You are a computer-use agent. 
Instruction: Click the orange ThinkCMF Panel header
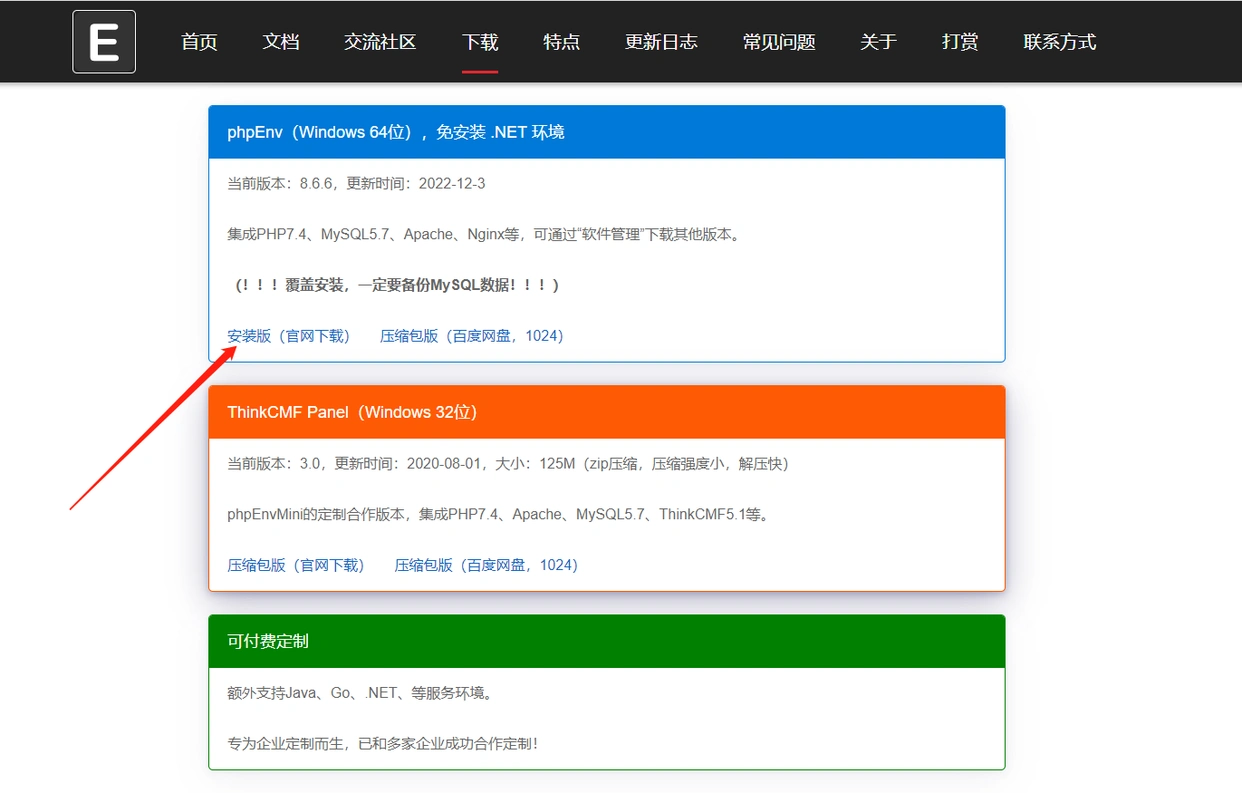606,412
